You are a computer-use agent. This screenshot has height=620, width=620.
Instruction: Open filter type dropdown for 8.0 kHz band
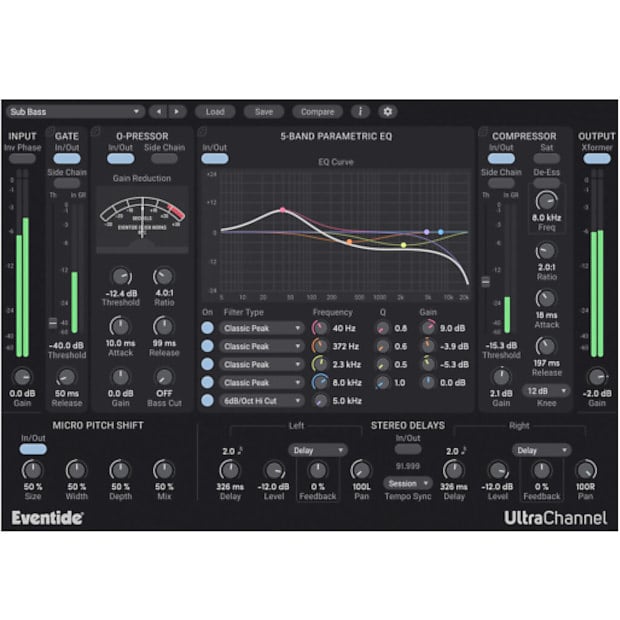(261, 383)
